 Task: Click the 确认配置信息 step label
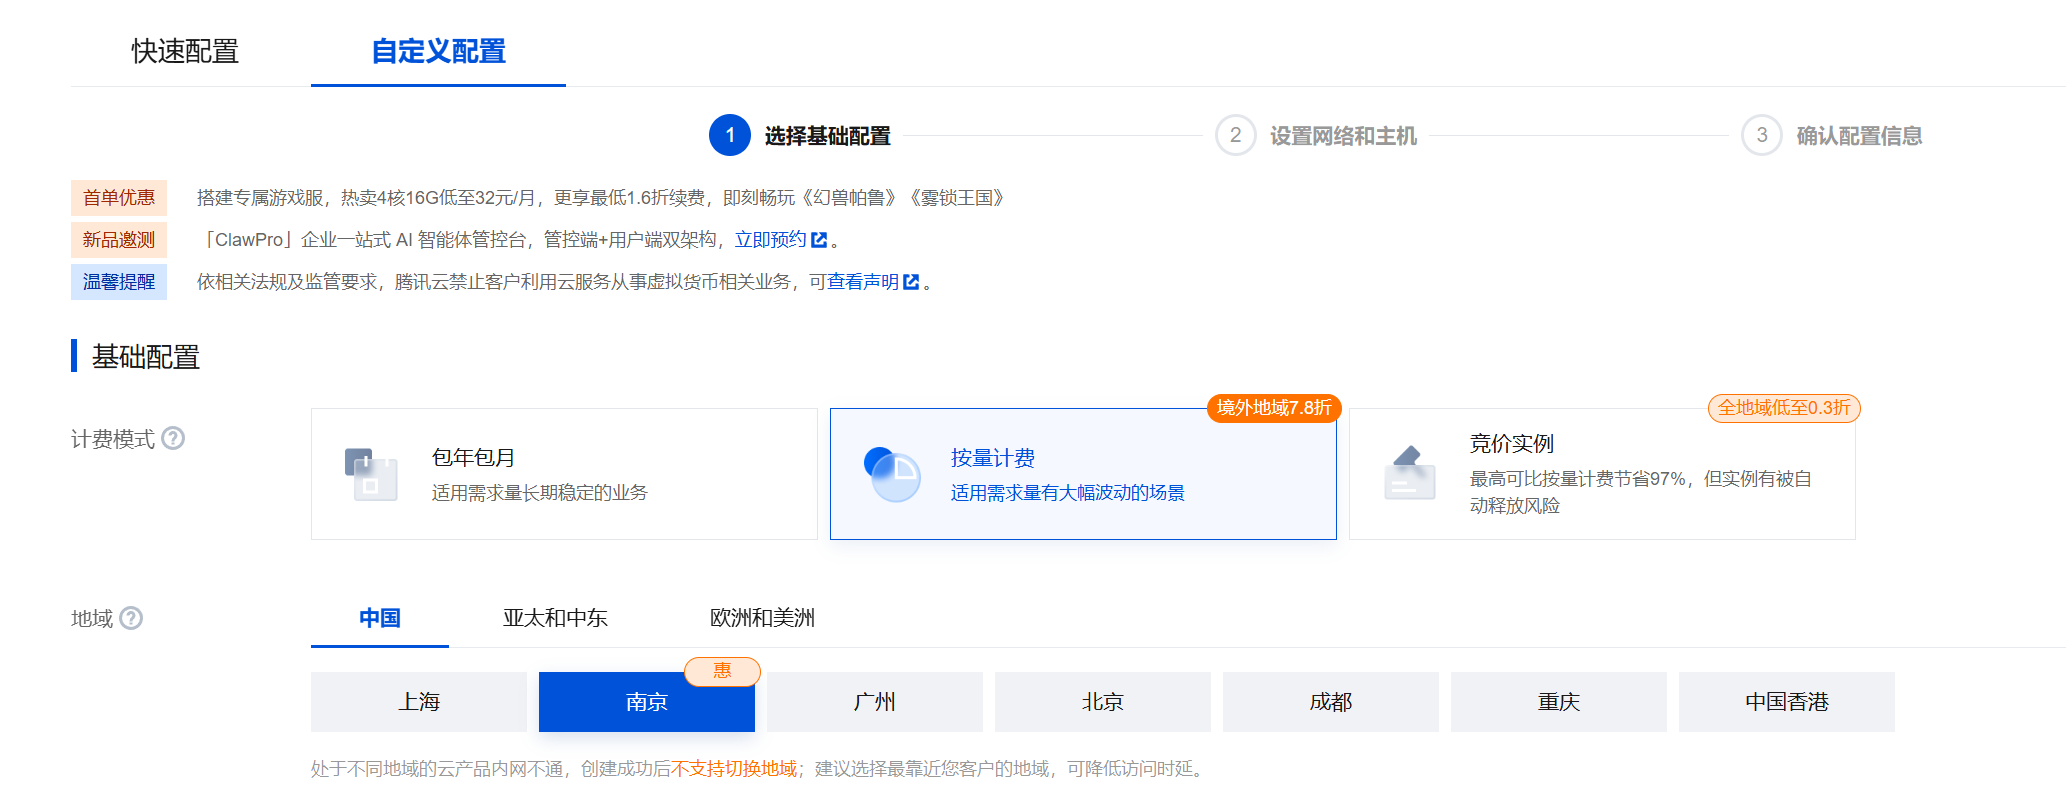click(x=1859, y=136)
